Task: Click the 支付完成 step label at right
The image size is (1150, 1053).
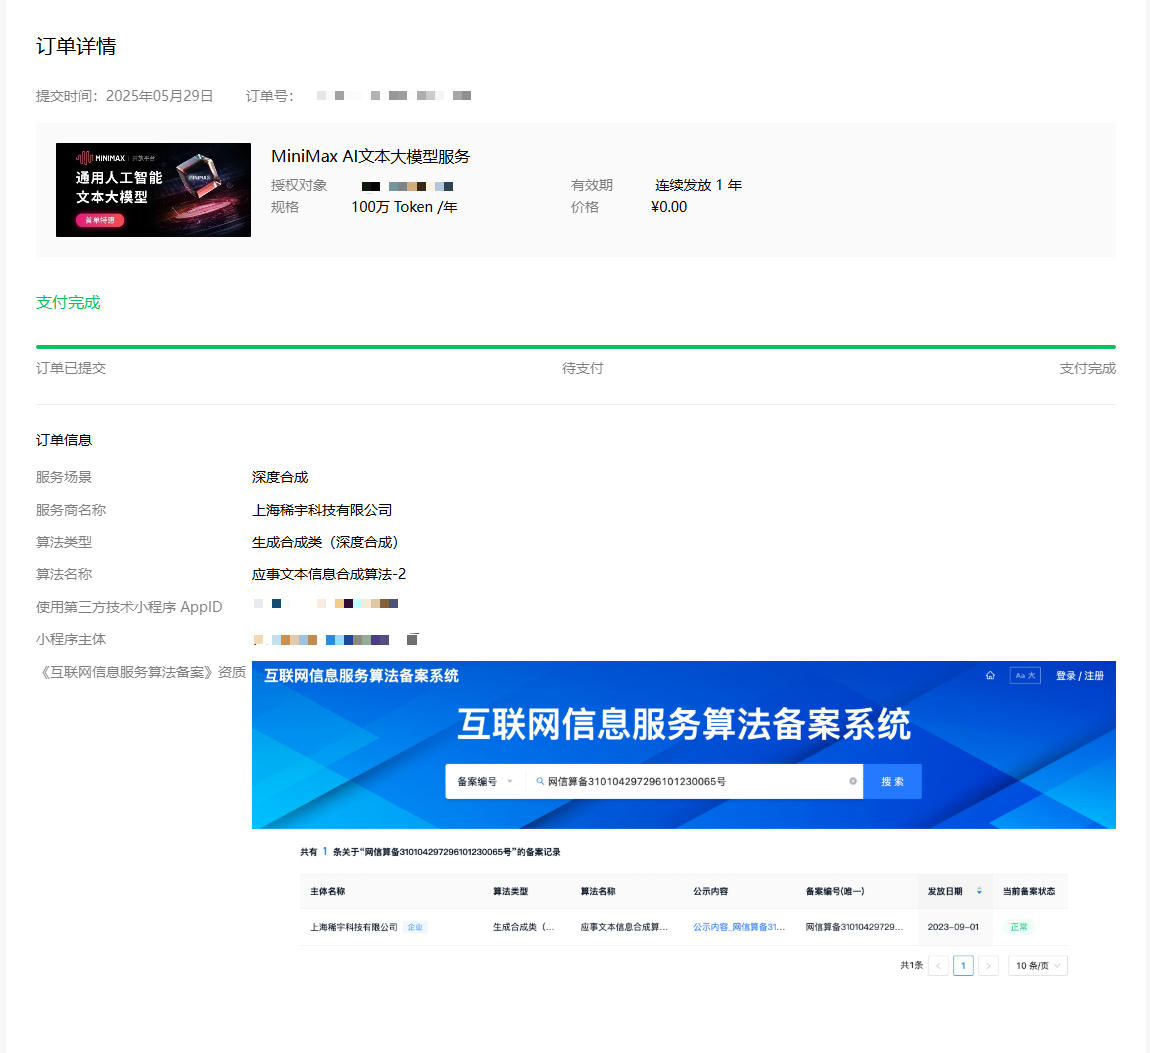Action: 1087,368
